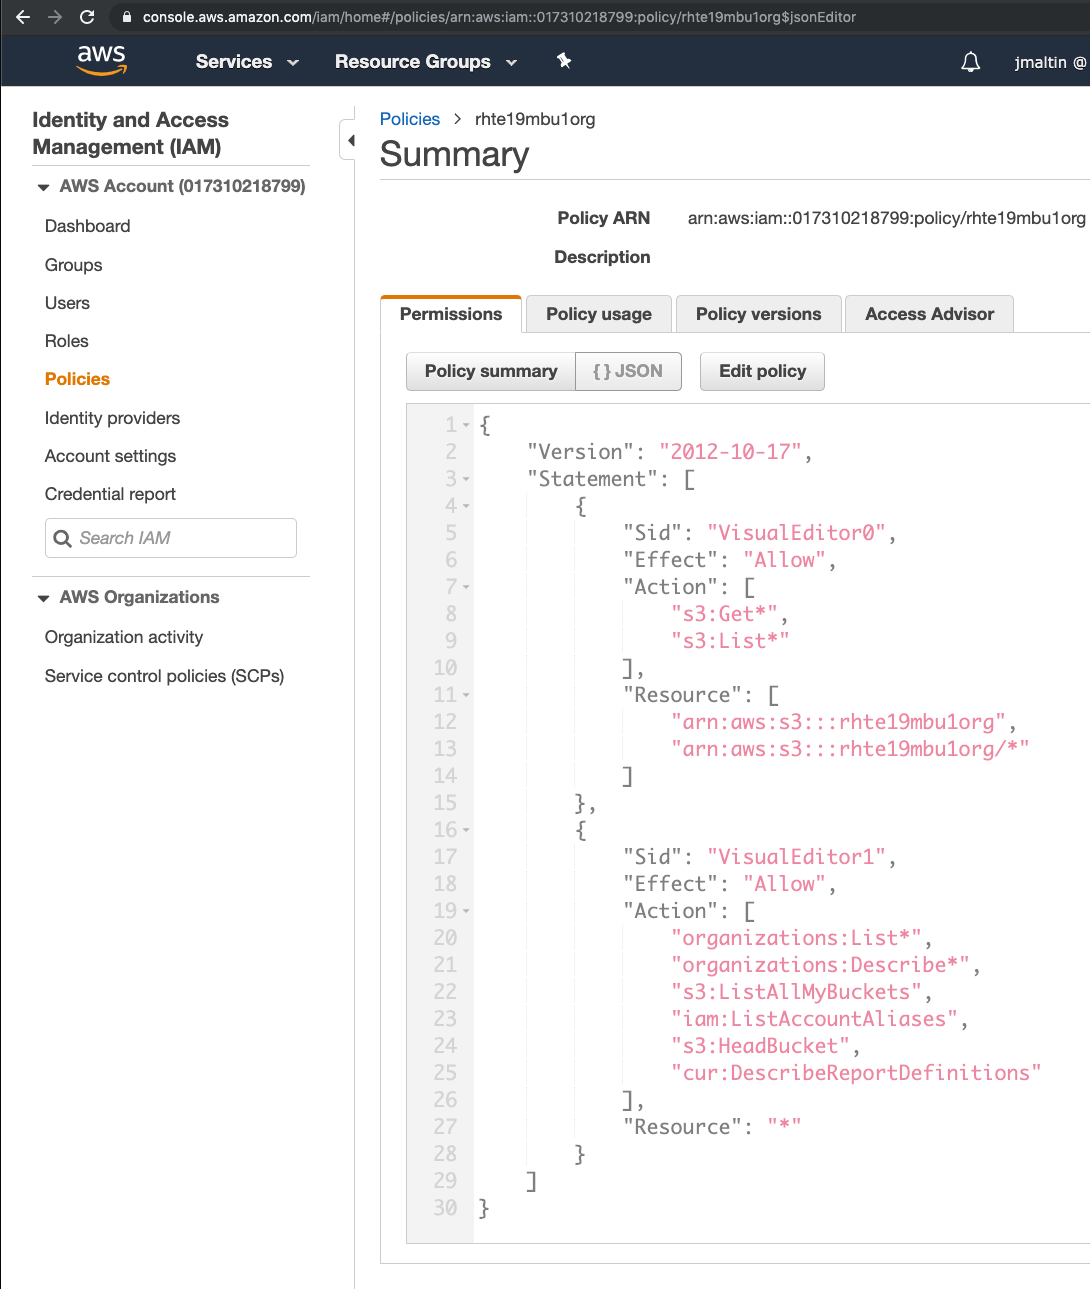Click the search magnifier icon in IAM search
Viewport: 1090px width, 1289px height.
[x=62, y=538]
